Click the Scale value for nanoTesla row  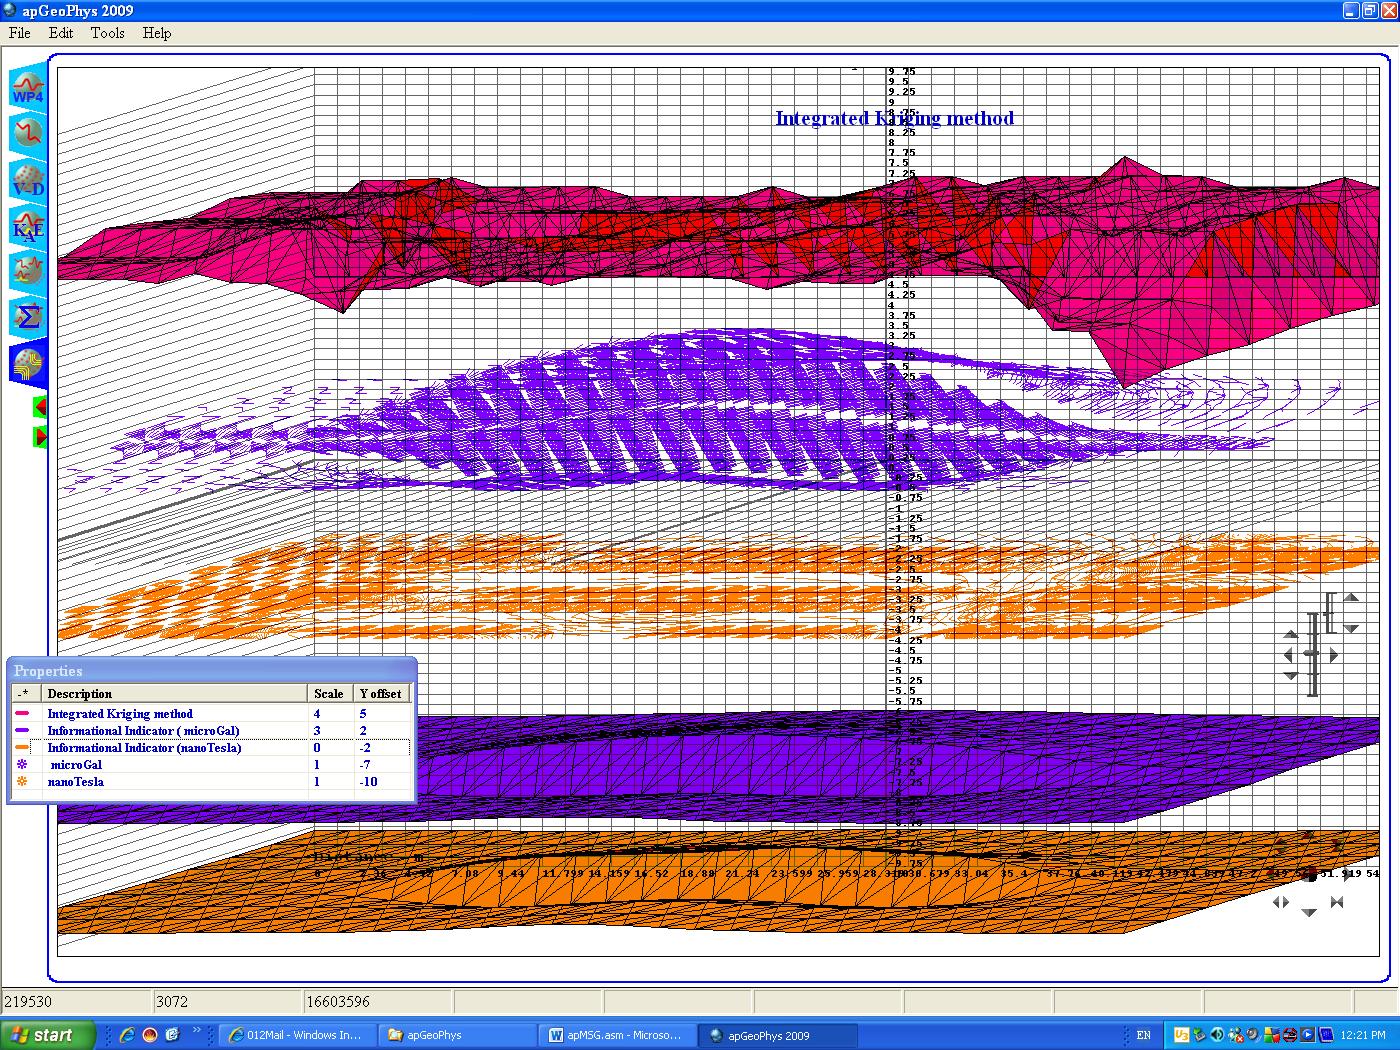pyautogui.click(x=317, y=782)
